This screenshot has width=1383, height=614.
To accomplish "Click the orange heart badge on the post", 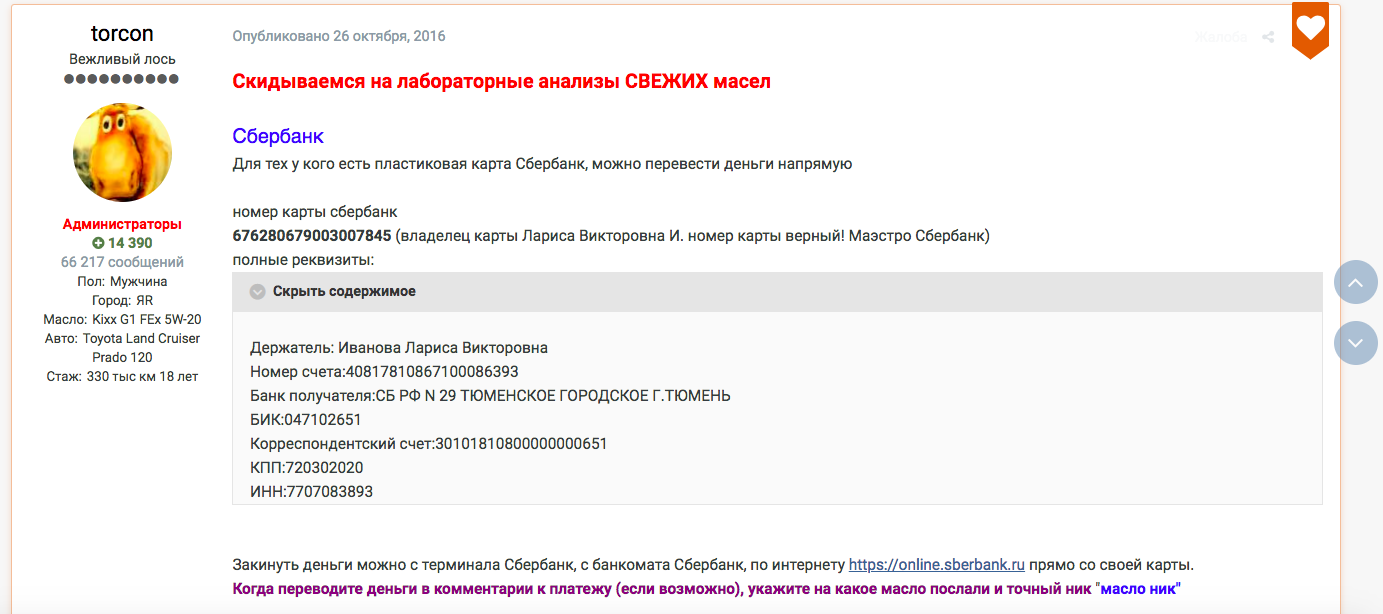I will coord(1310,29).
